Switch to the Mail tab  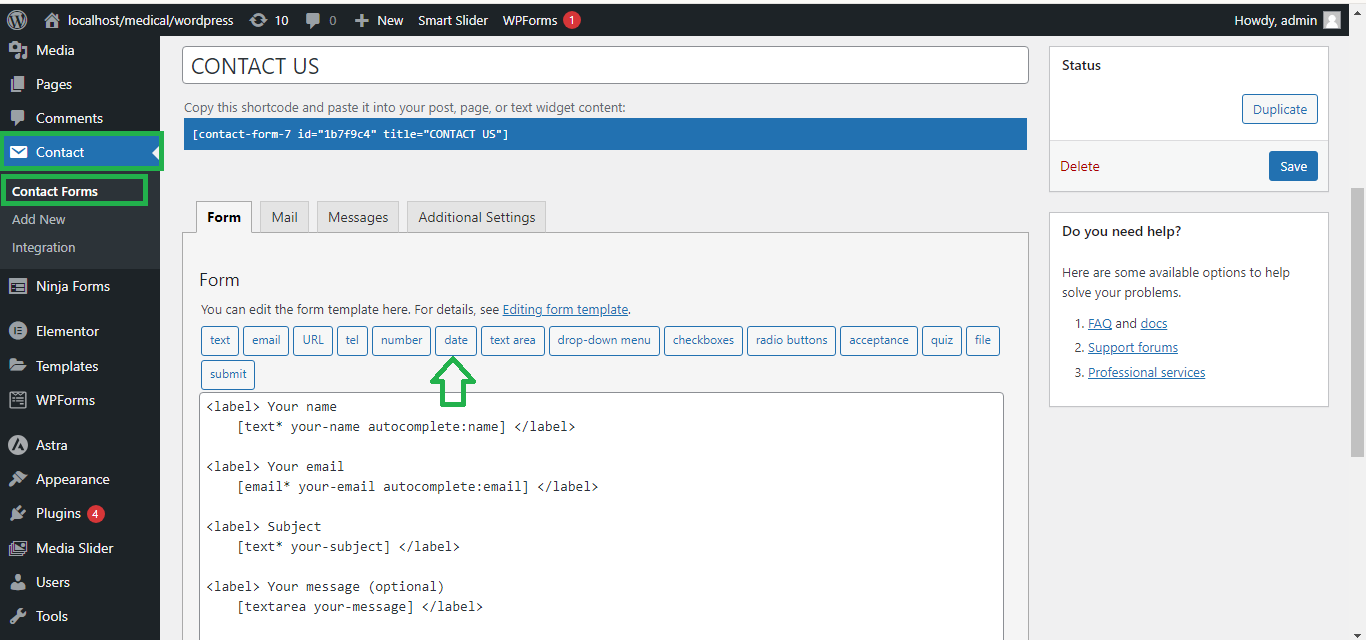(284, 217)
